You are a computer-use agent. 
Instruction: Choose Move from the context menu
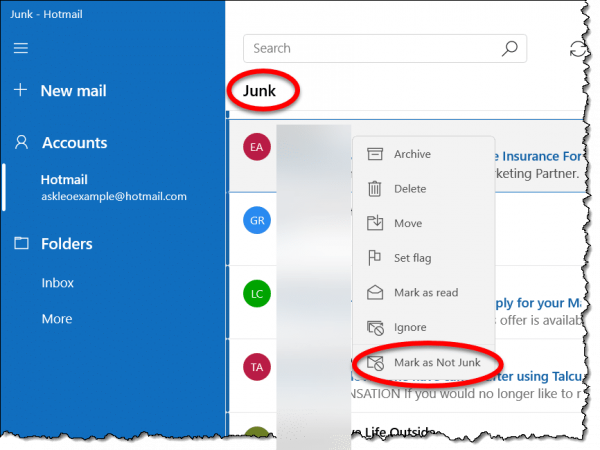pos(423,223)
